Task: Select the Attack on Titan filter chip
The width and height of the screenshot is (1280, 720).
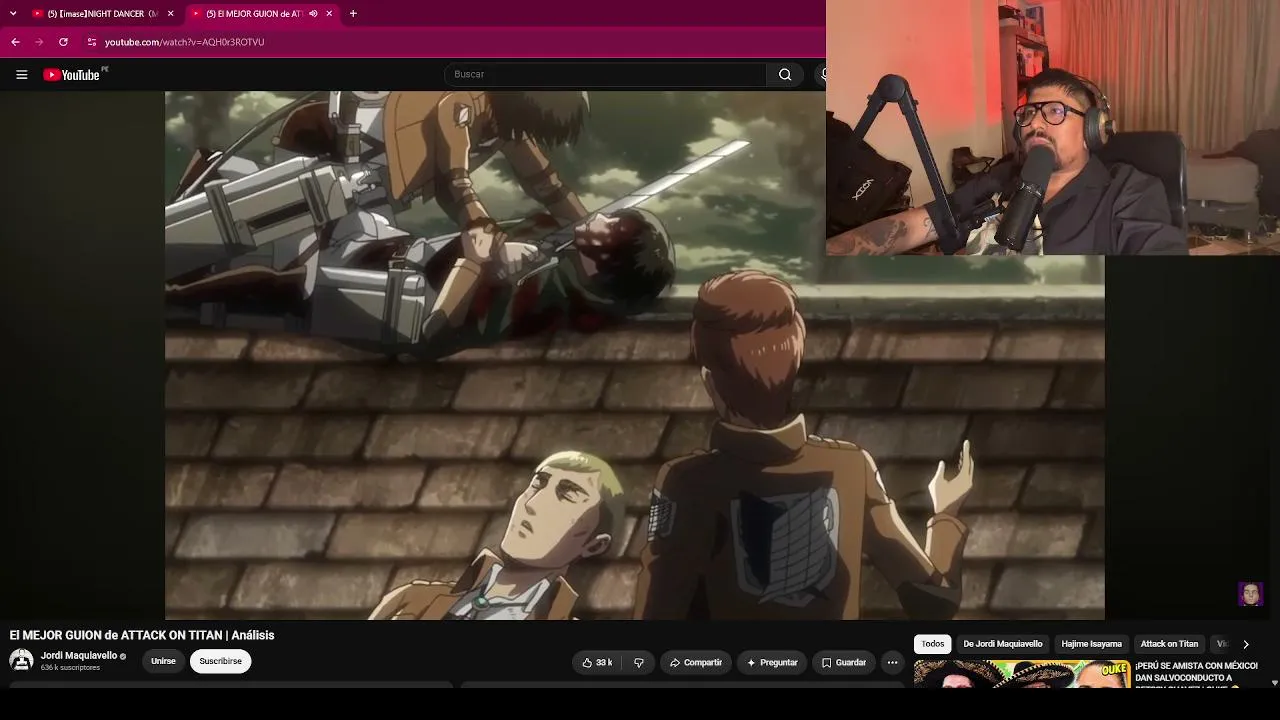Action: coord(1169,644)
